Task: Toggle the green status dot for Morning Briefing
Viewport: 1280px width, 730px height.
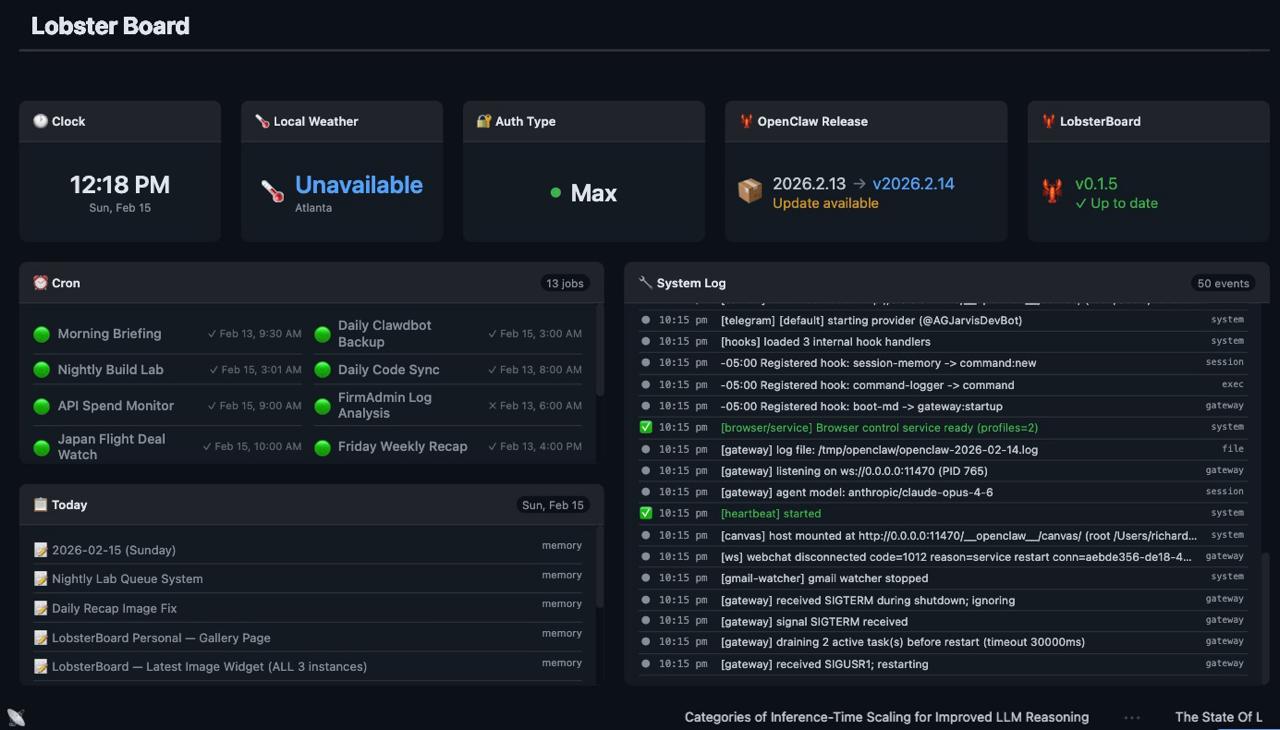Action: tap(41, 333)
